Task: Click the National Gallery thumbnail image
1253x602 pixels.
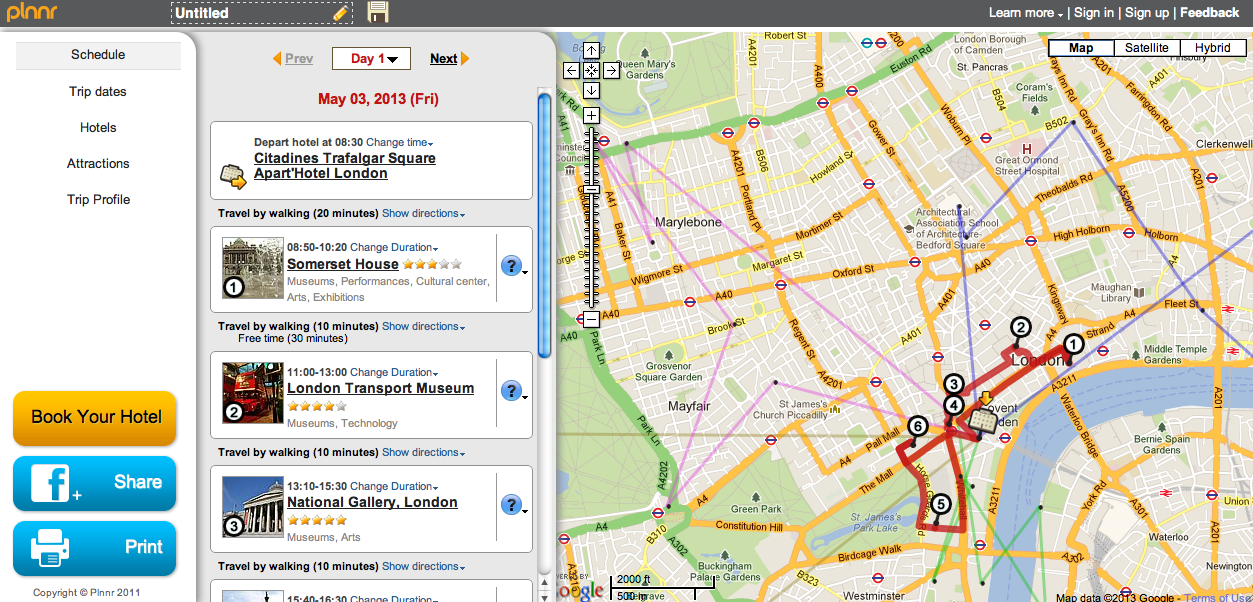Action: [253, 507]
